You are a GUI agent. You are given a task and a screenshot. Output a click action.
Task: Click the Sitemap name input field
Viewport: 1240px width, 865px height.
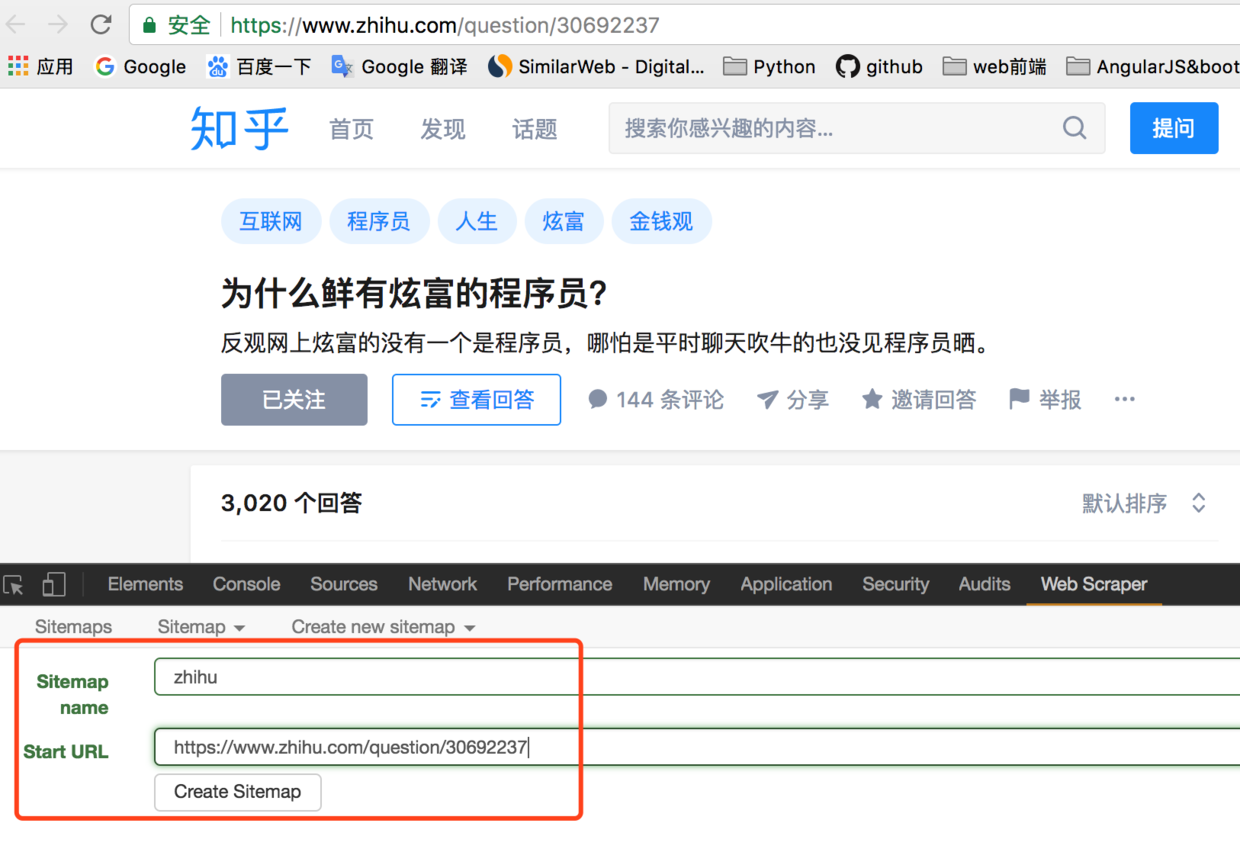tap(697, 677)
